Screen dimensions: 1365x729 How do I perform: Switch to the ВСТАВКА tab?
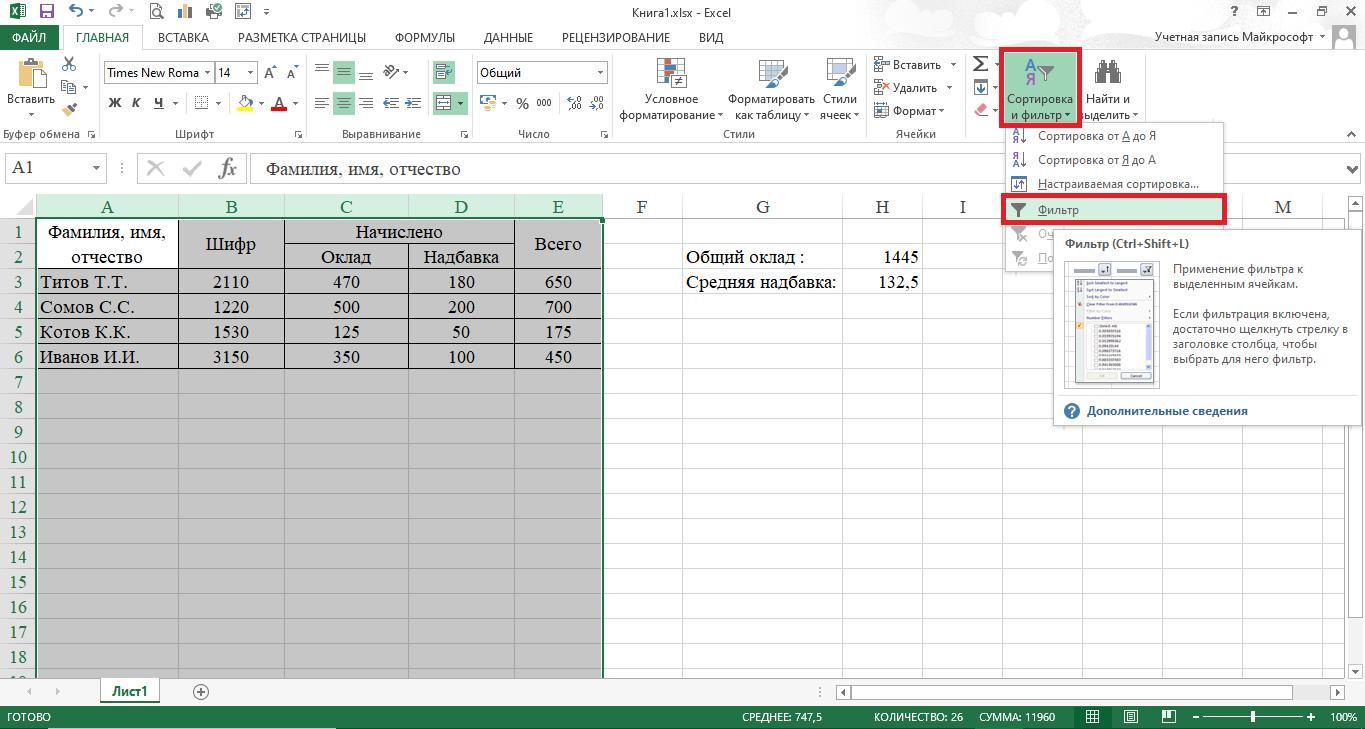(183, 37)
